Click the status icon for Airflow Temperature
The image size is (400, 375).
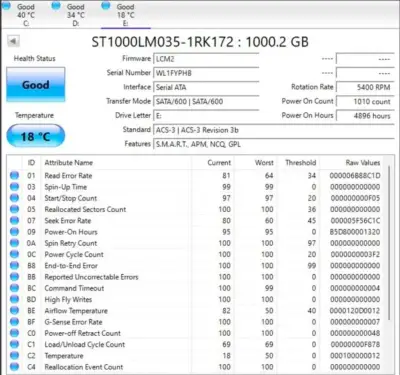pos(14,311)
